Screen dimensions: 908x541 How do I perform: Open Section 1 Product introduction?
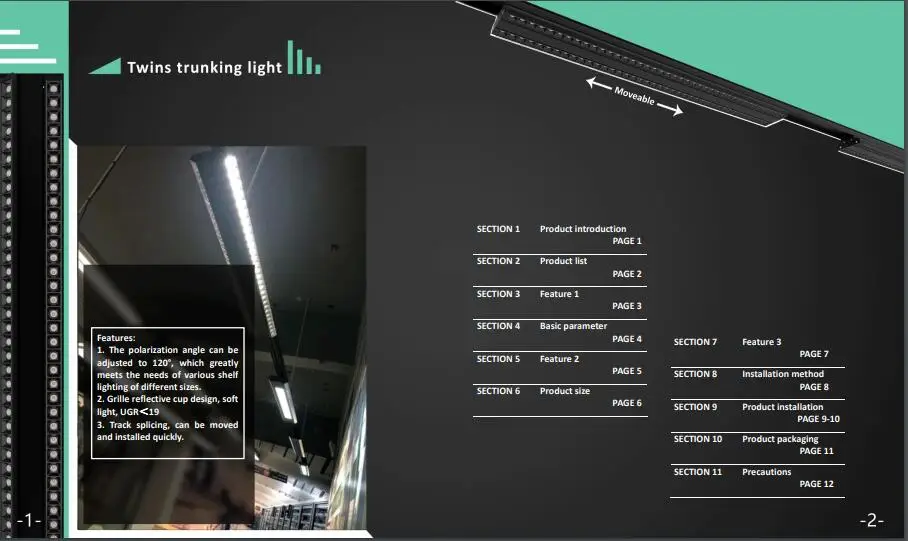coord(582,229)
